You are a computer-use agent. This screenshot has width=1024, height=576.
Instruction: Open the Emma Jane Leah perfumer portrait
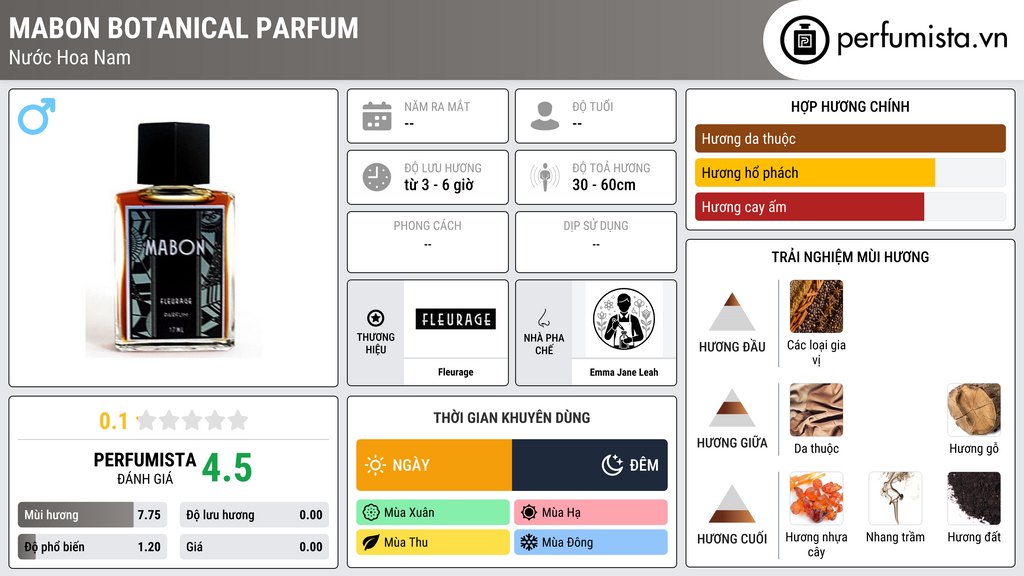[624, 319]
